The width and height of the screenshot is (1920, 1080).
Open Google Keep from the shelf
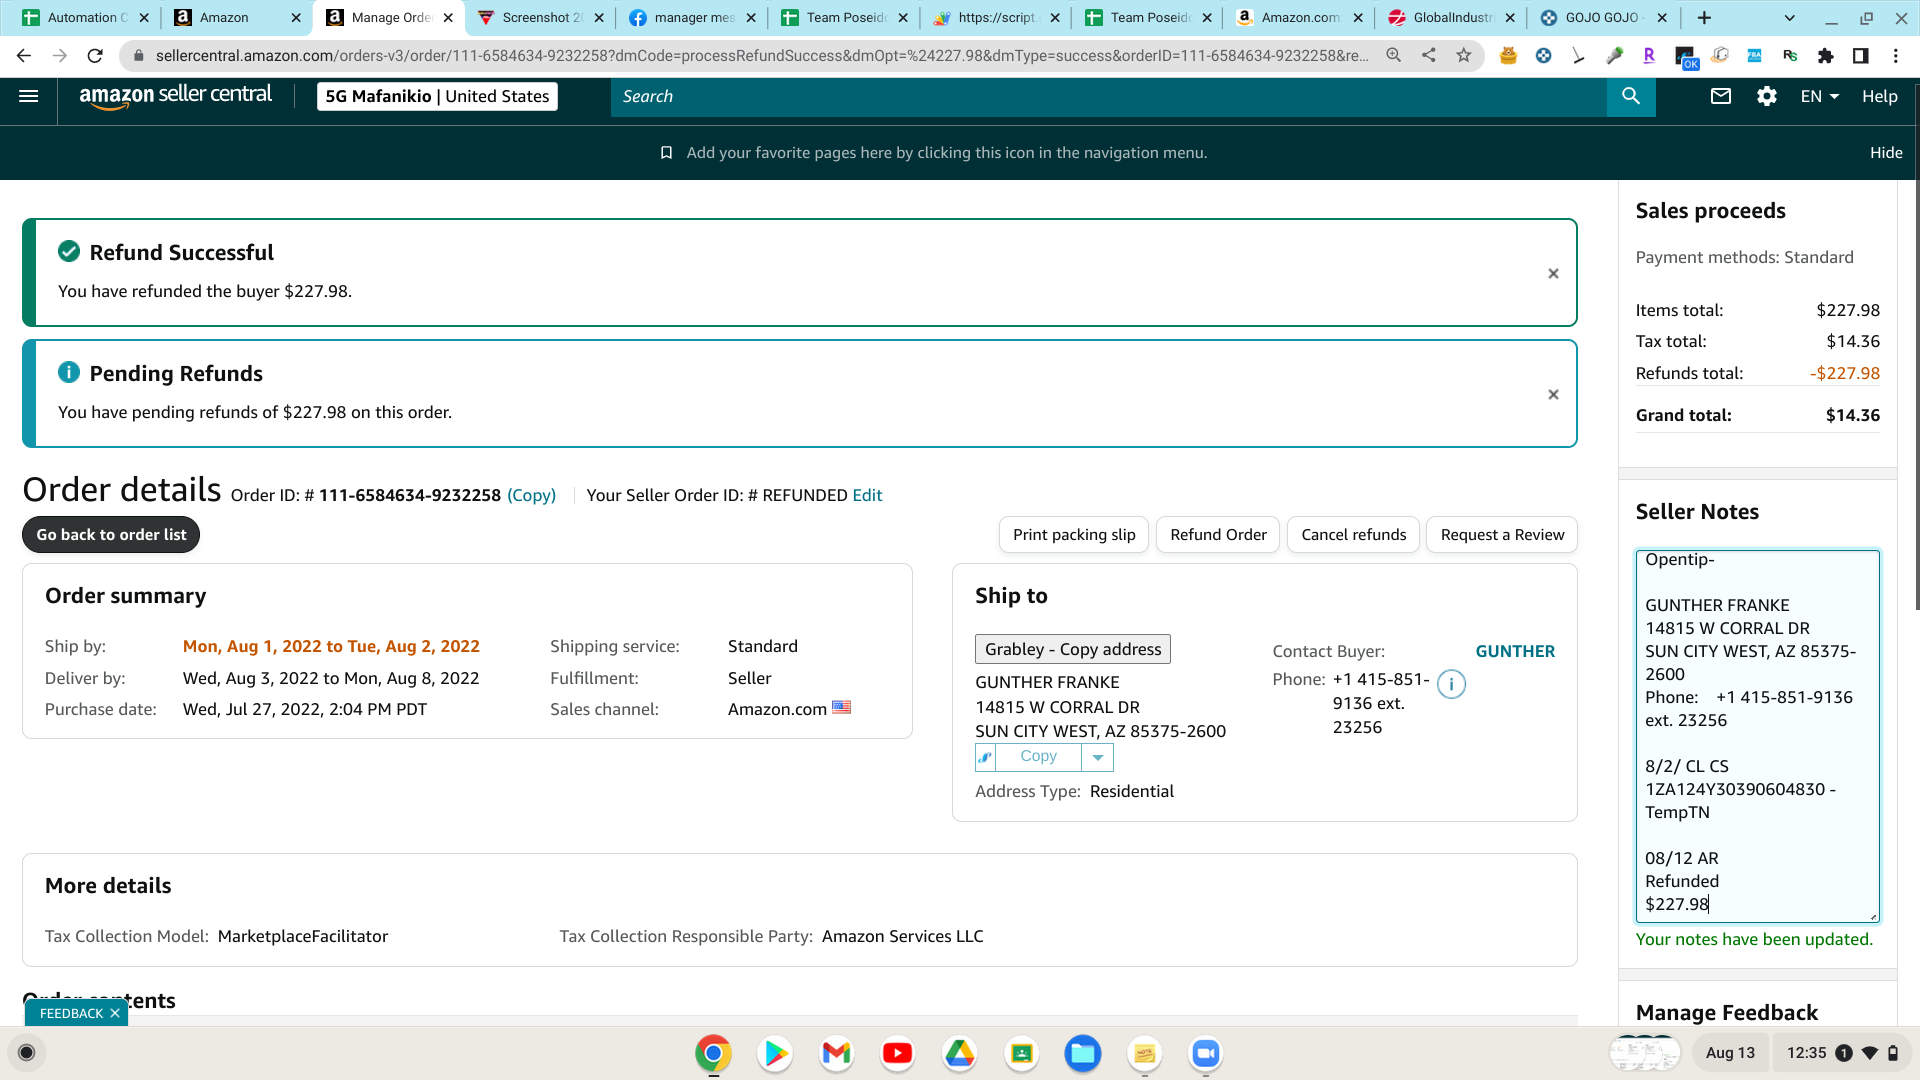pos(1145,1053)
